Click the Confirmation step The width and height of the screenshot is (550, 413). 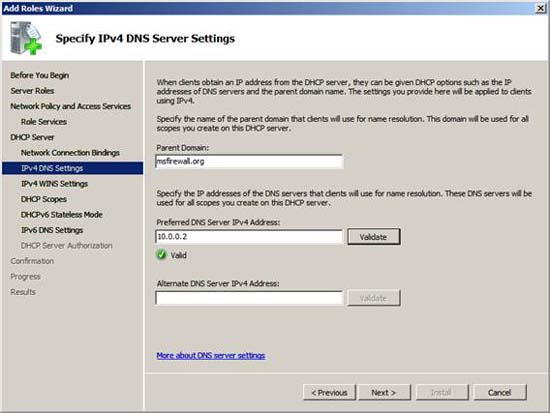click(x=32, y=261)
